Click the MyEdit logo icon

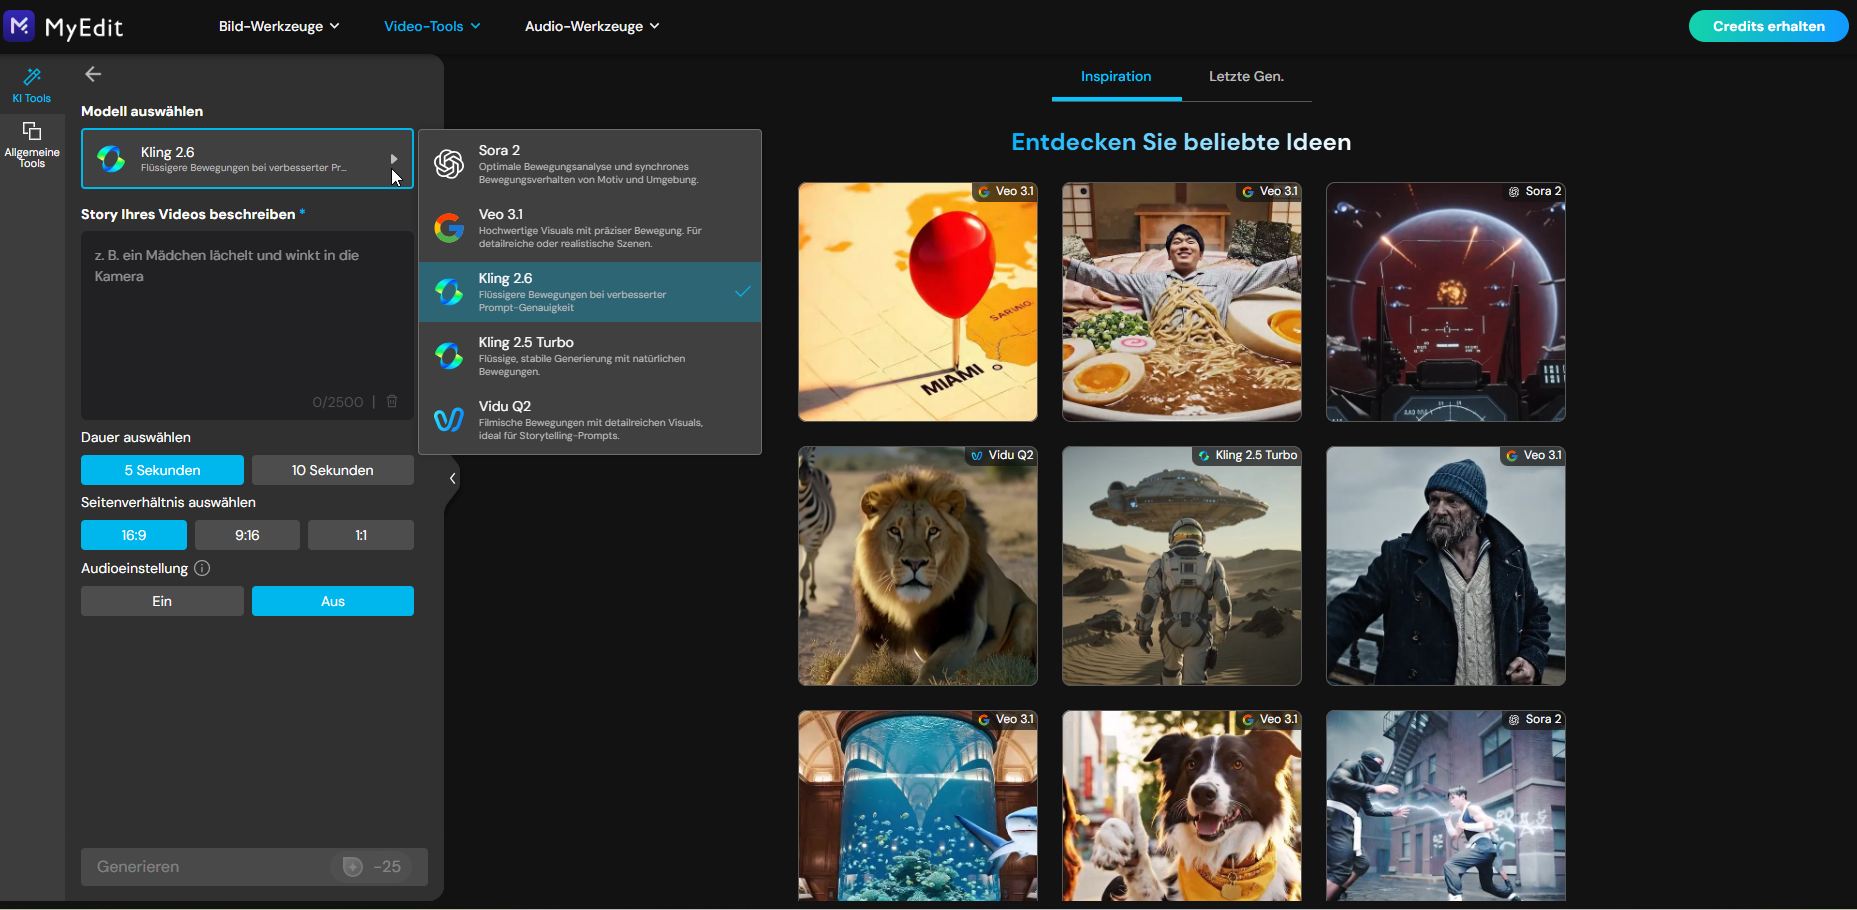click(19, 25)
